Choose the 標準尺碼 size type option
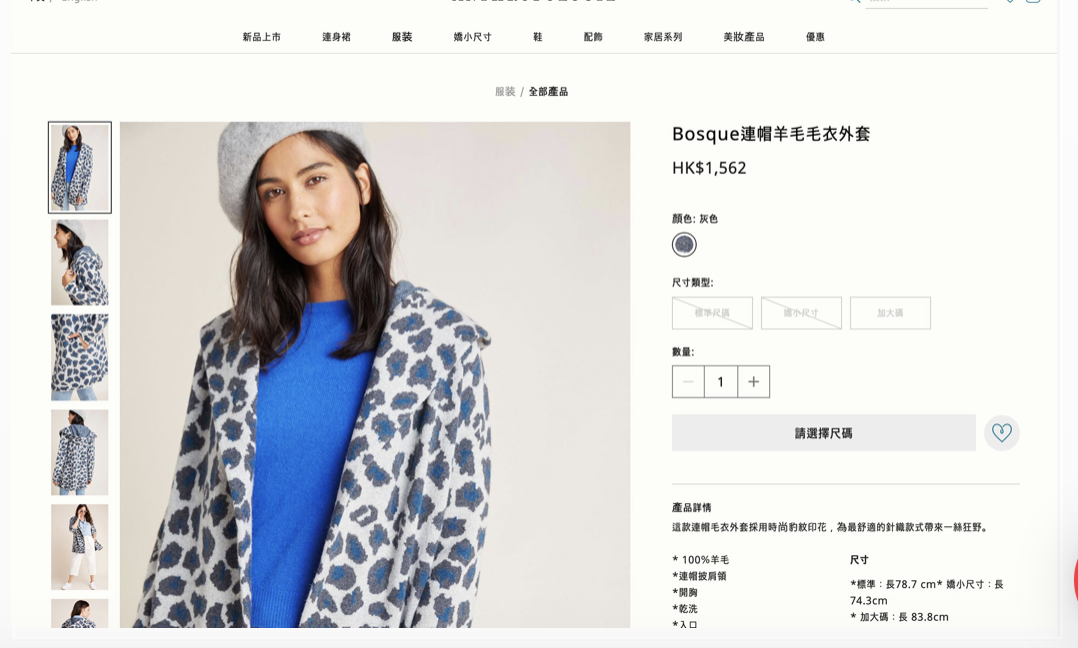This screenshot has height=648, width=1078. (x=712, y=313)
